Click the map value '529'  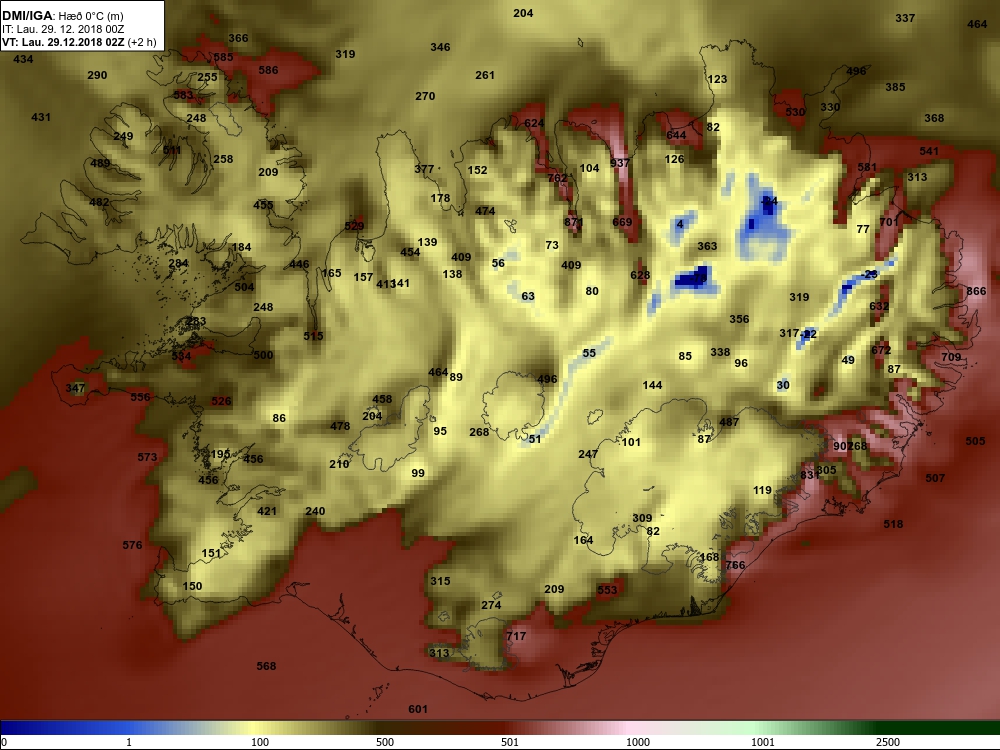point(354,226)
